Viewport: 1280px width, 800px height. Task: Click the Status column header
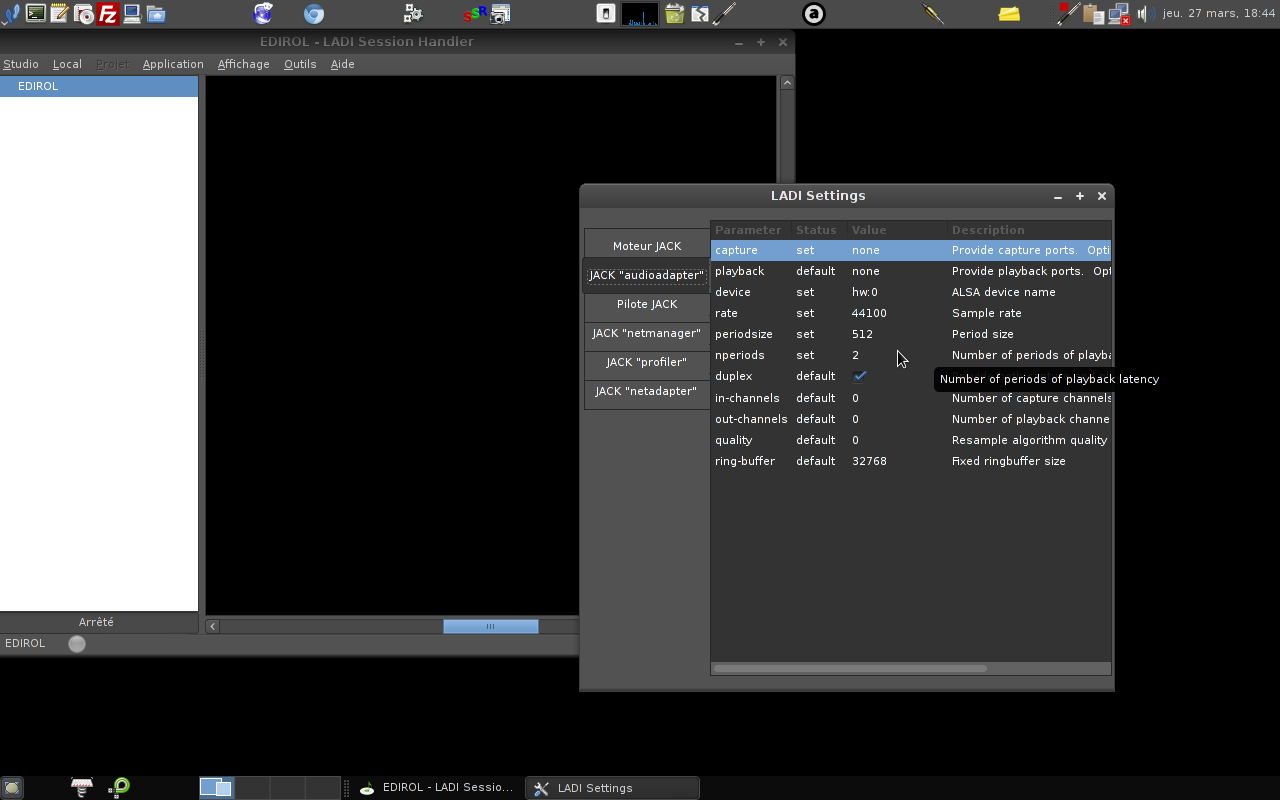point(818,230)
